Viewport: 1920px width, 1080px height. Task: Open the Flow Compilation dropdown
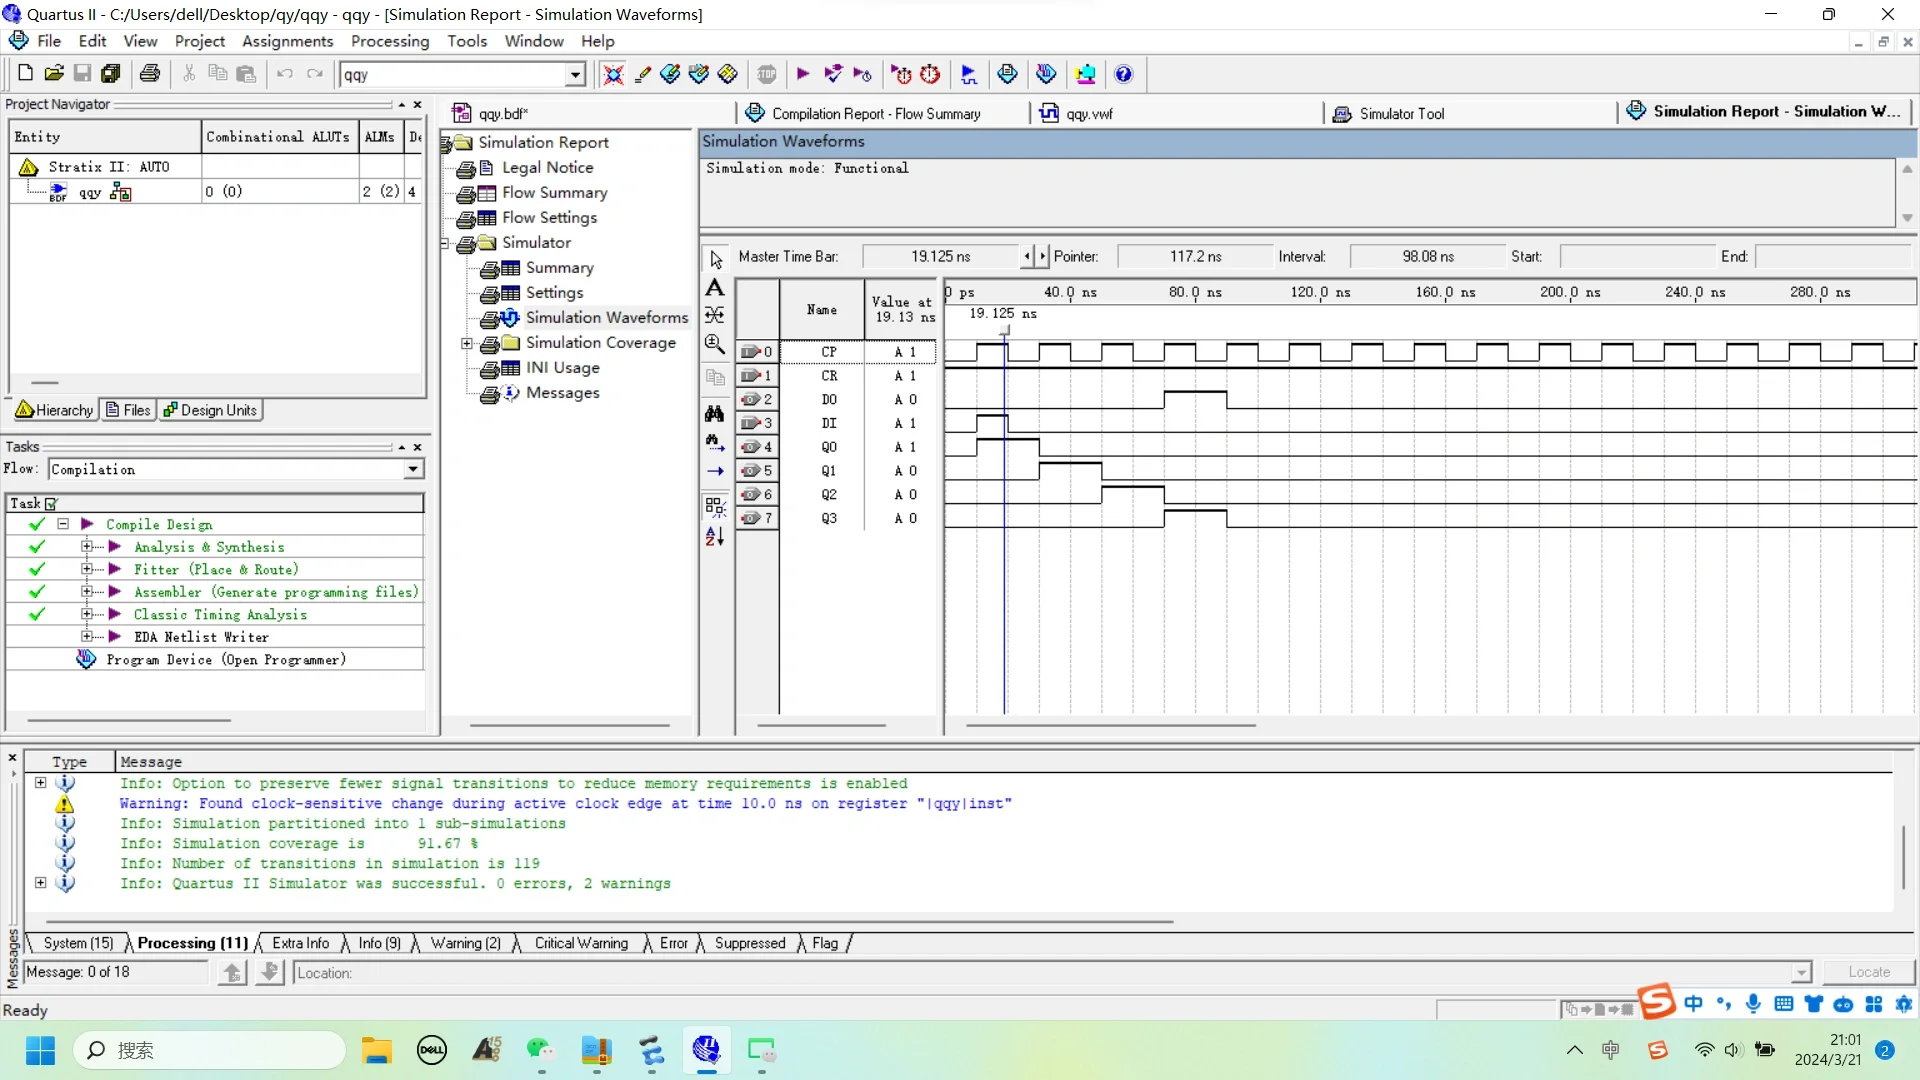[x=413, y=470]
